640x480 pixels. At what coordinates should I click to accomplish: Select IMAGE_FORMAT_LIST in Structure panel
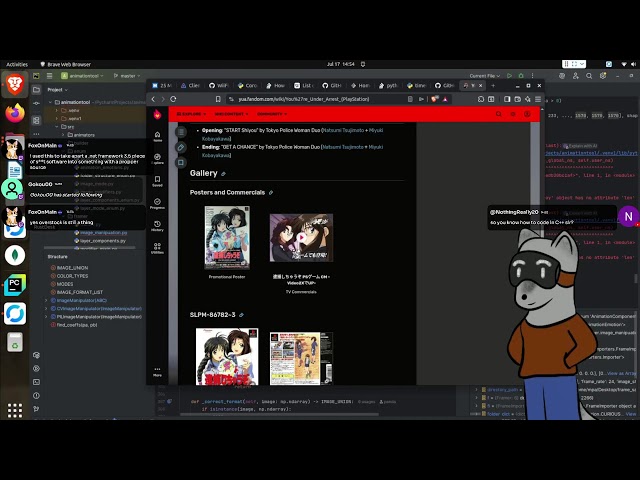(80, 292)
